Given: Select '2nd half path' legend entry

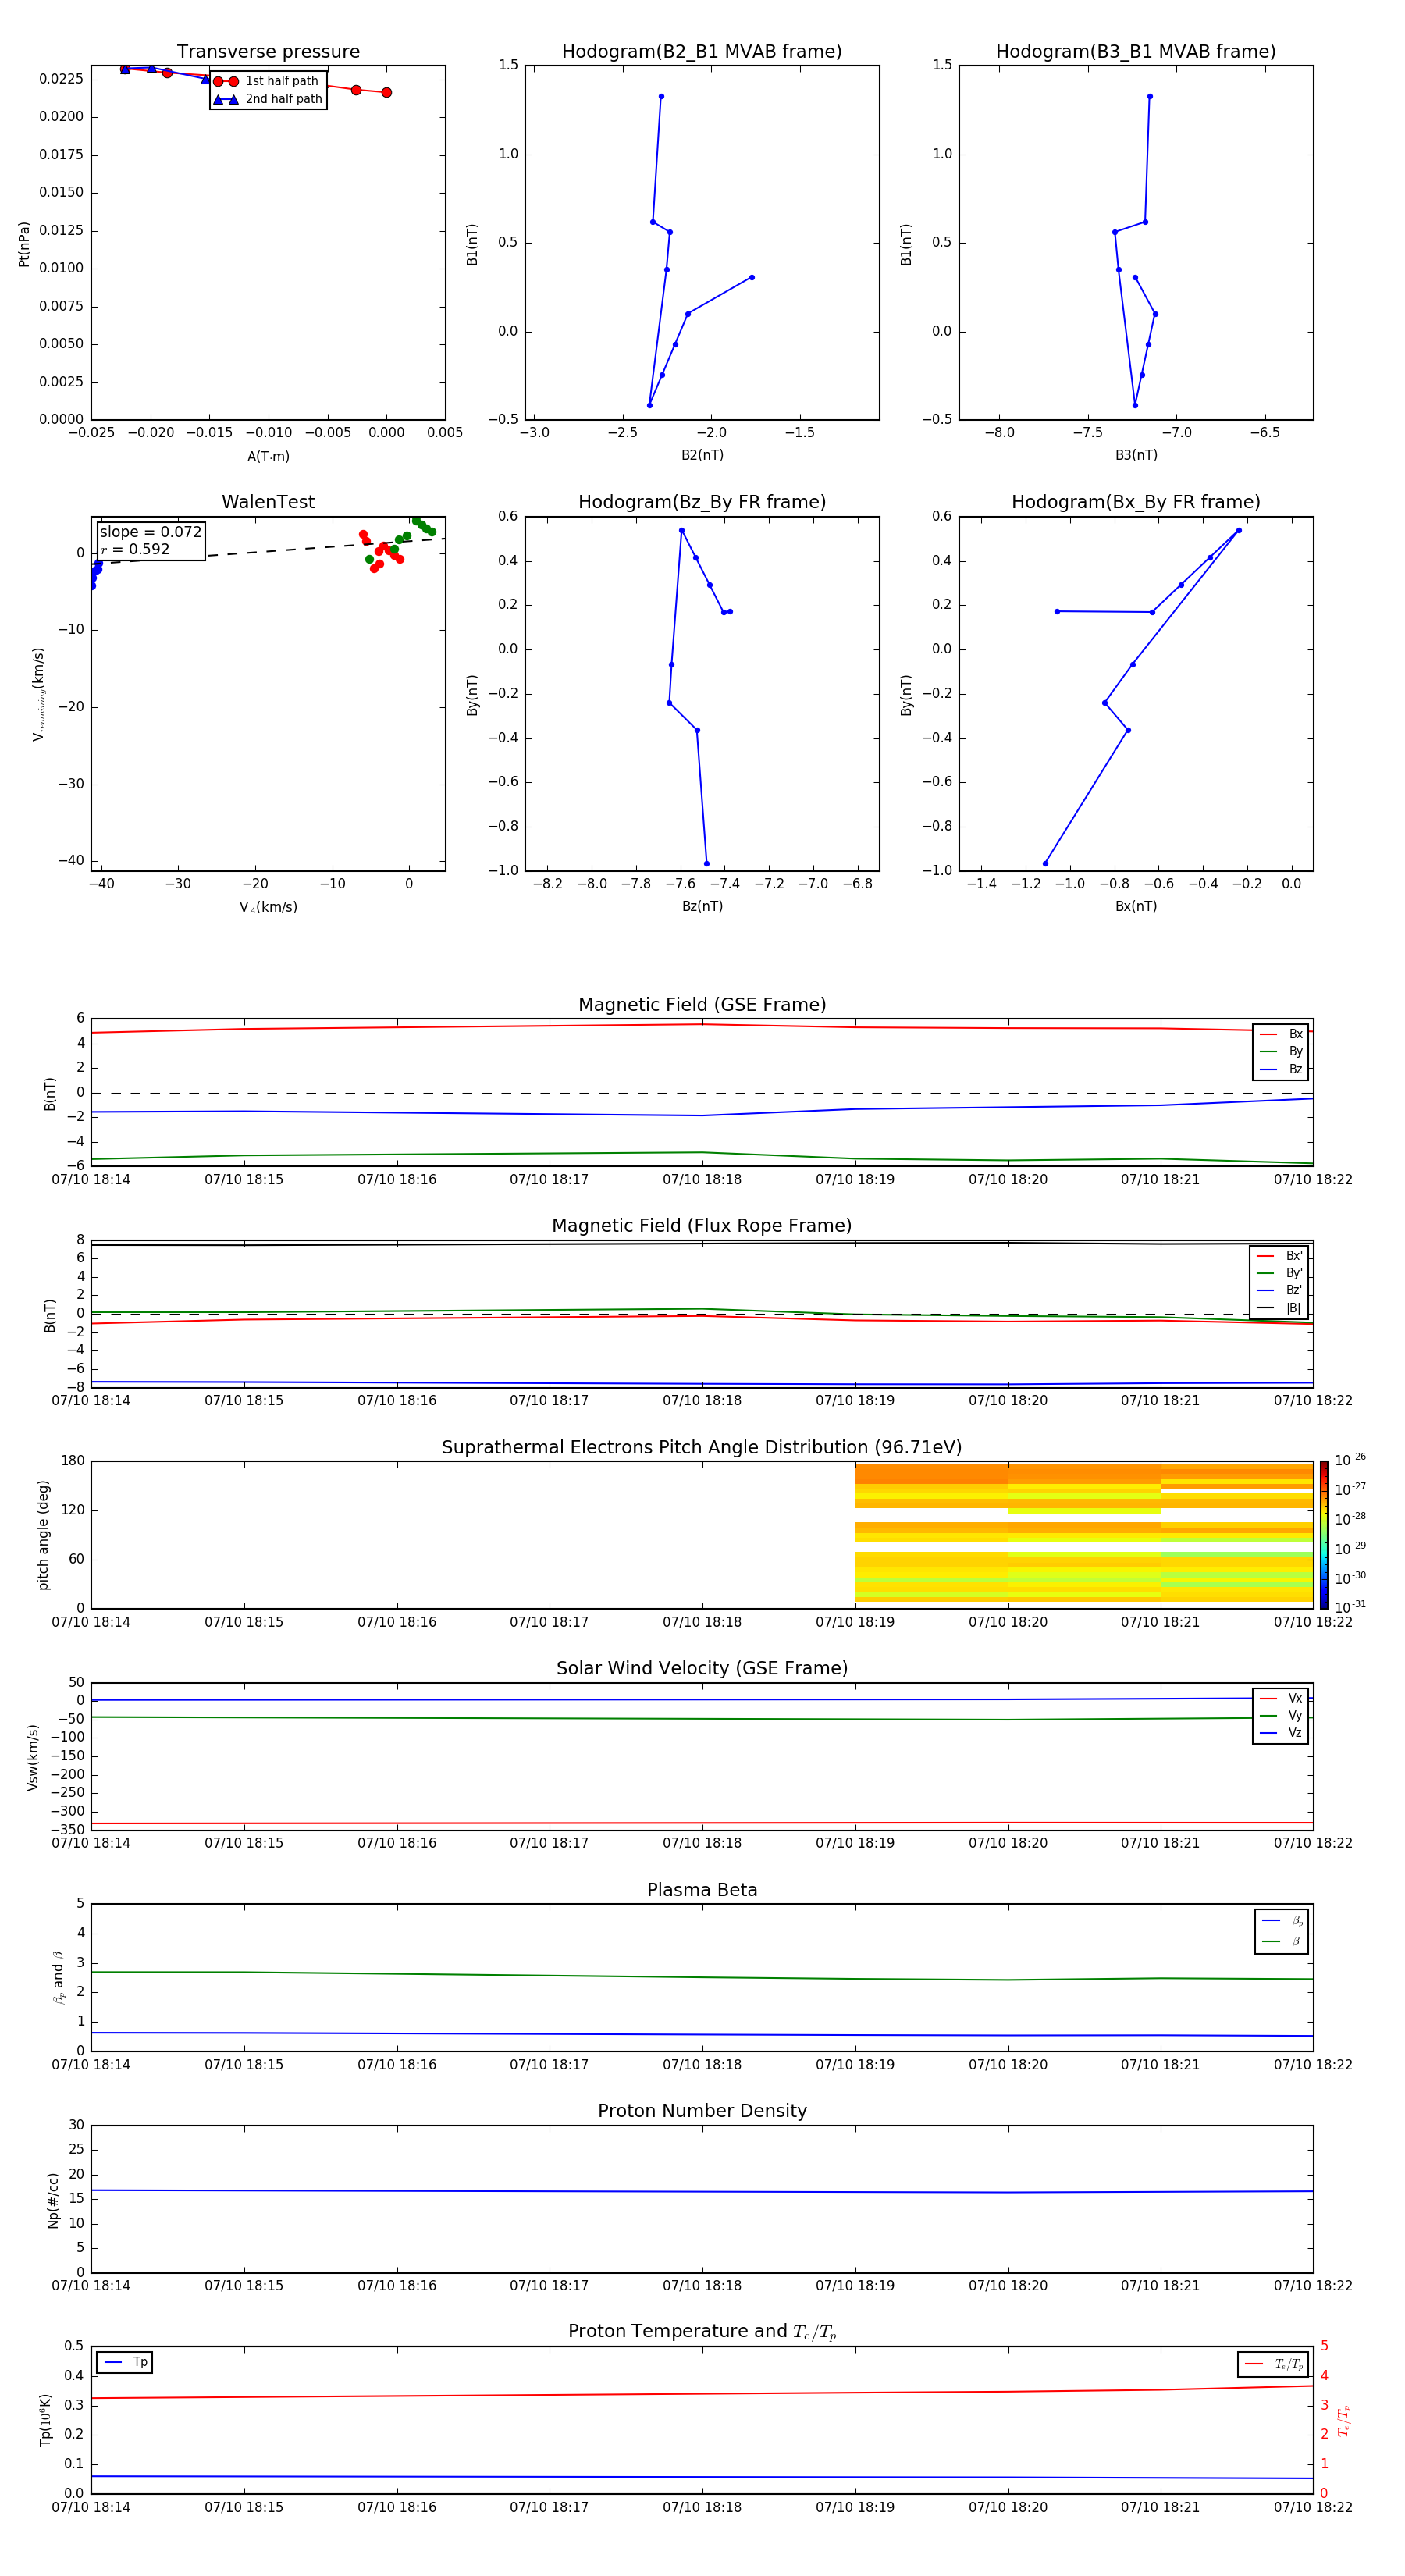Looking at the screenshot, I should [267, 99].
